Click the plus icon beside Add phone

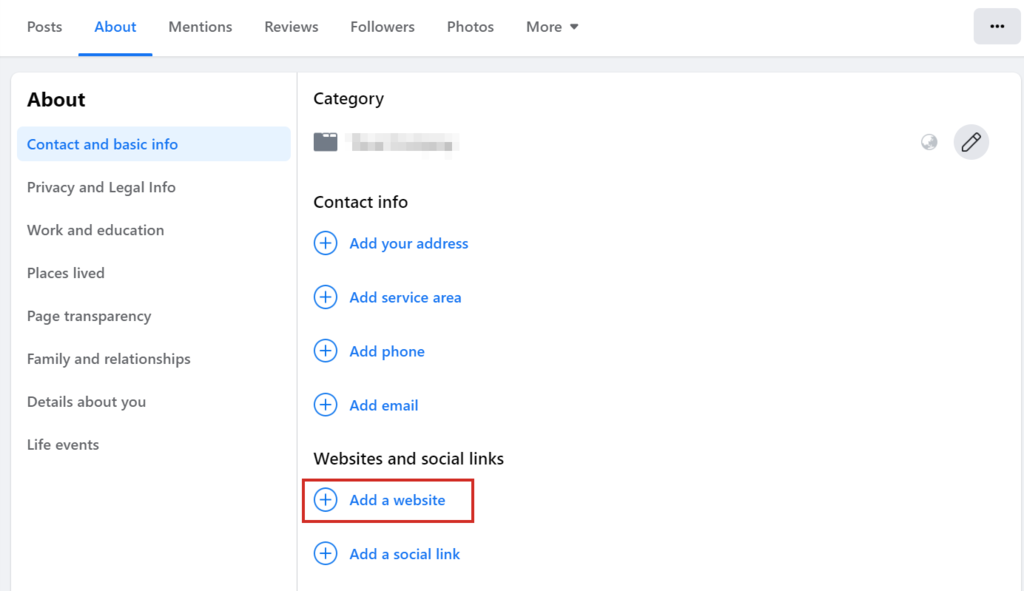point(325,351)
